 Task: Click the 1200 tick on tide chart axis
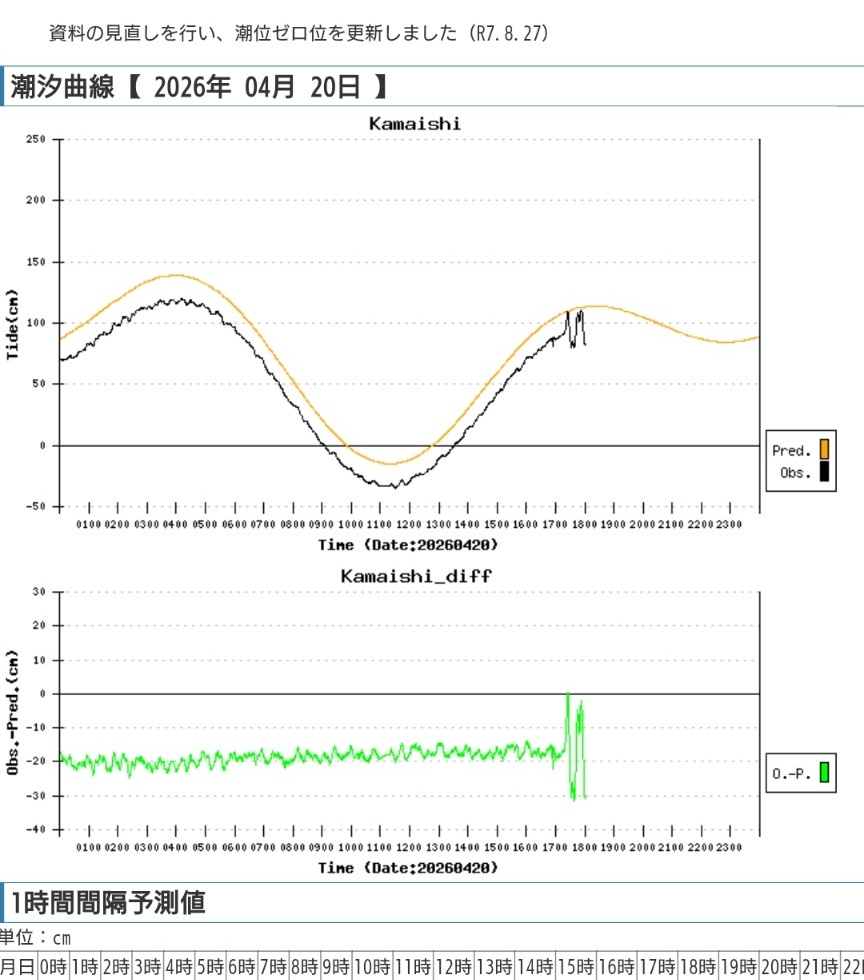coord(408,524)
